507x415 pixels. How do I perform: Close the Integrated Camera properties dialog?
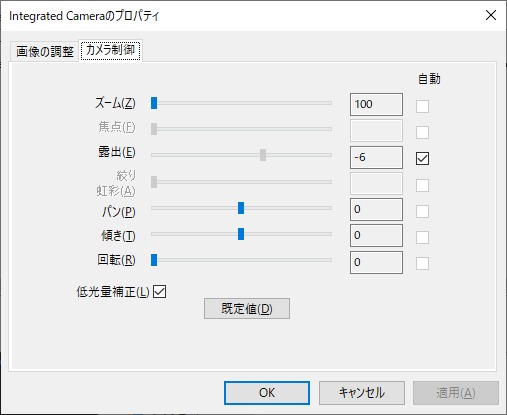click(x=491, y=15)
